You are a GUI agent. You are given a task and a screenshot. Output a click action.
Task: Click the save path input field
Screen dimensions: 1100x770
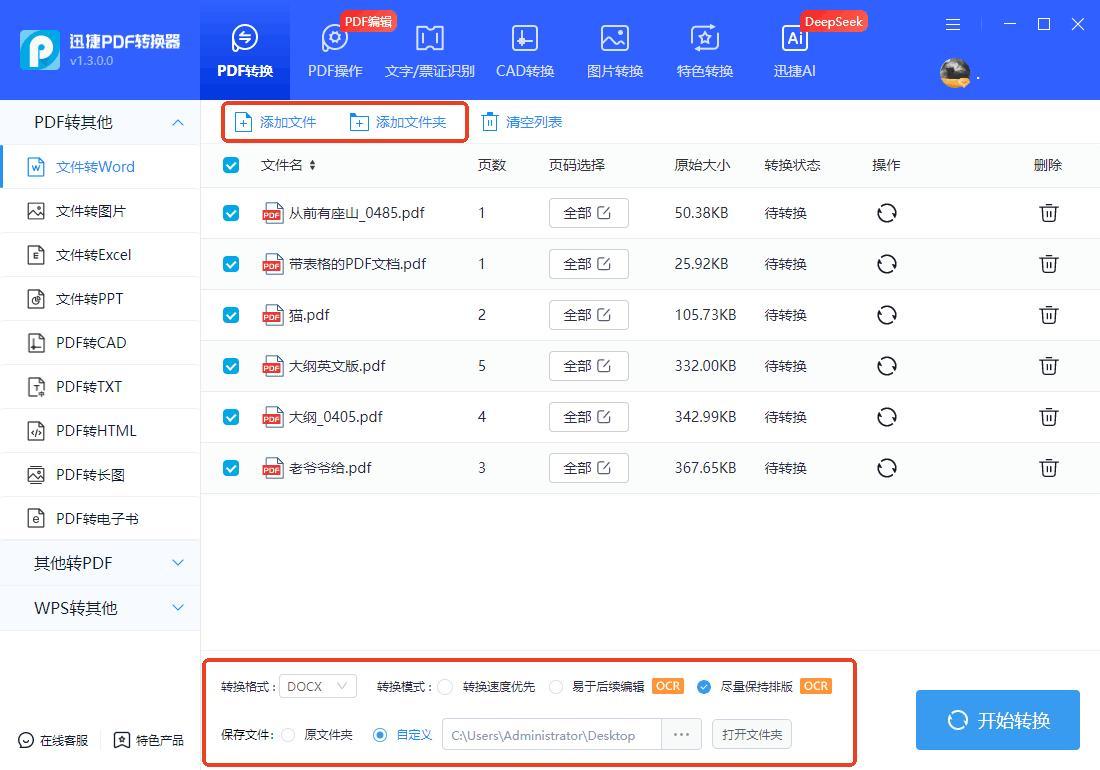(551, 735)
